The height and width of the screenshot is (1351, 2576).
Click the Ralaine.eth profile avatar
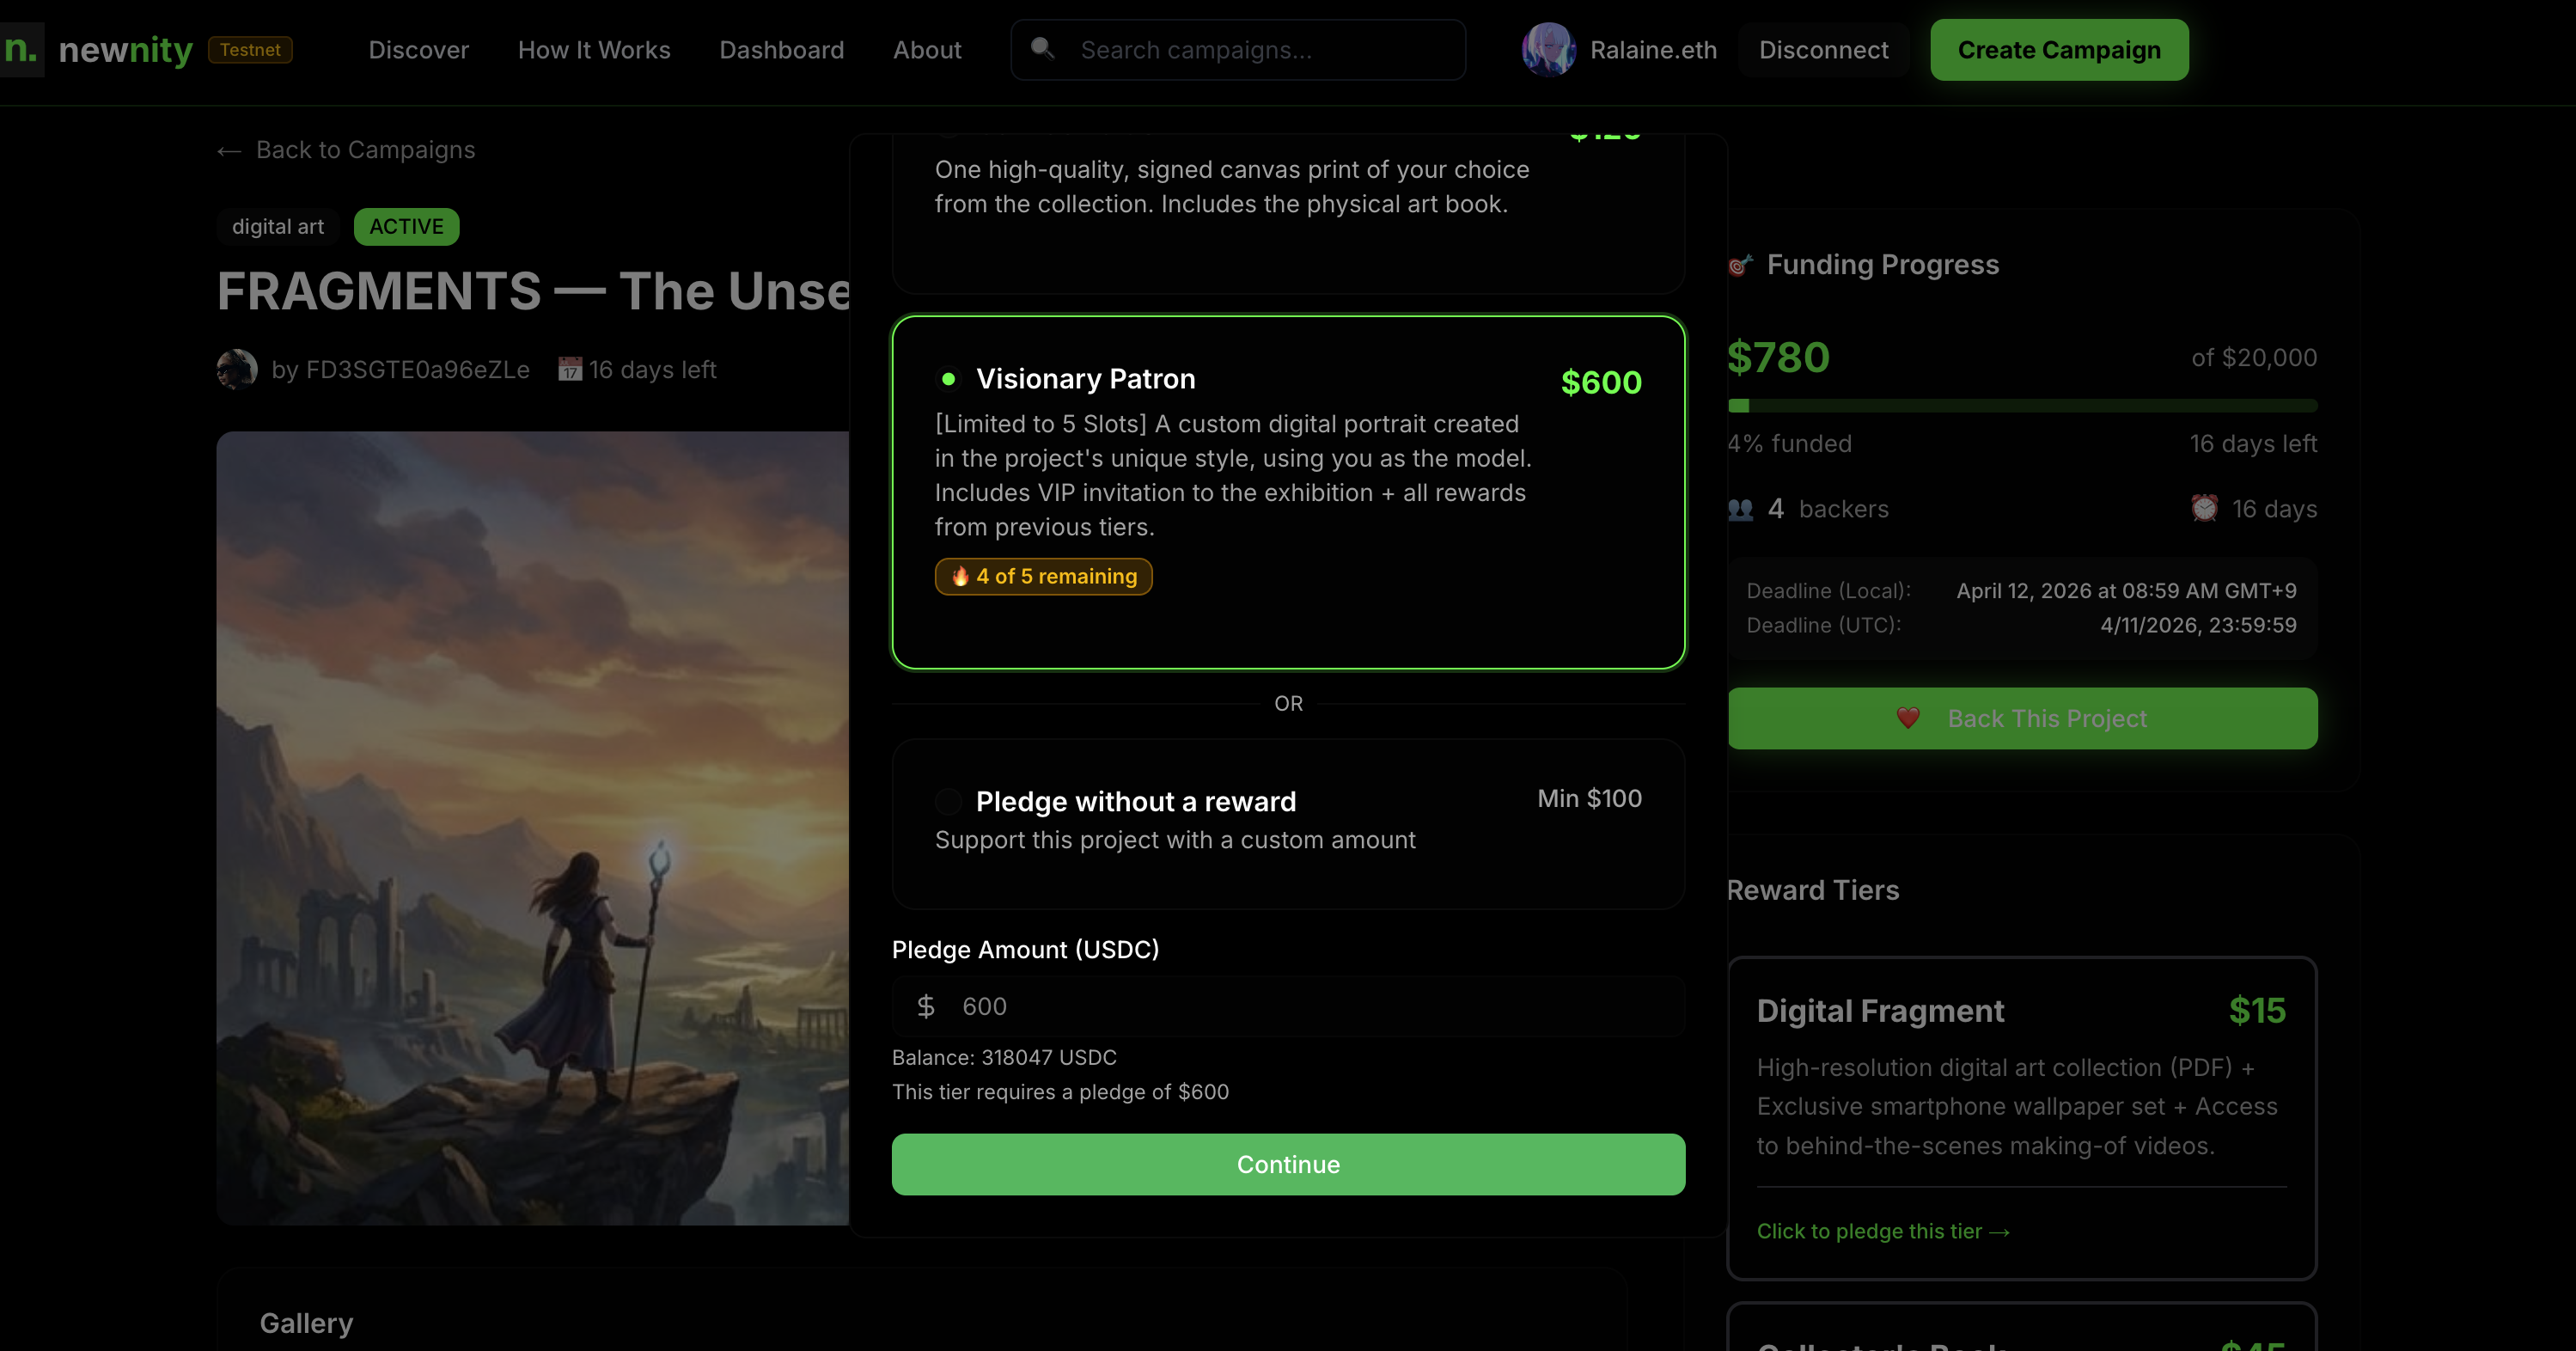(x=1548, y=50)
